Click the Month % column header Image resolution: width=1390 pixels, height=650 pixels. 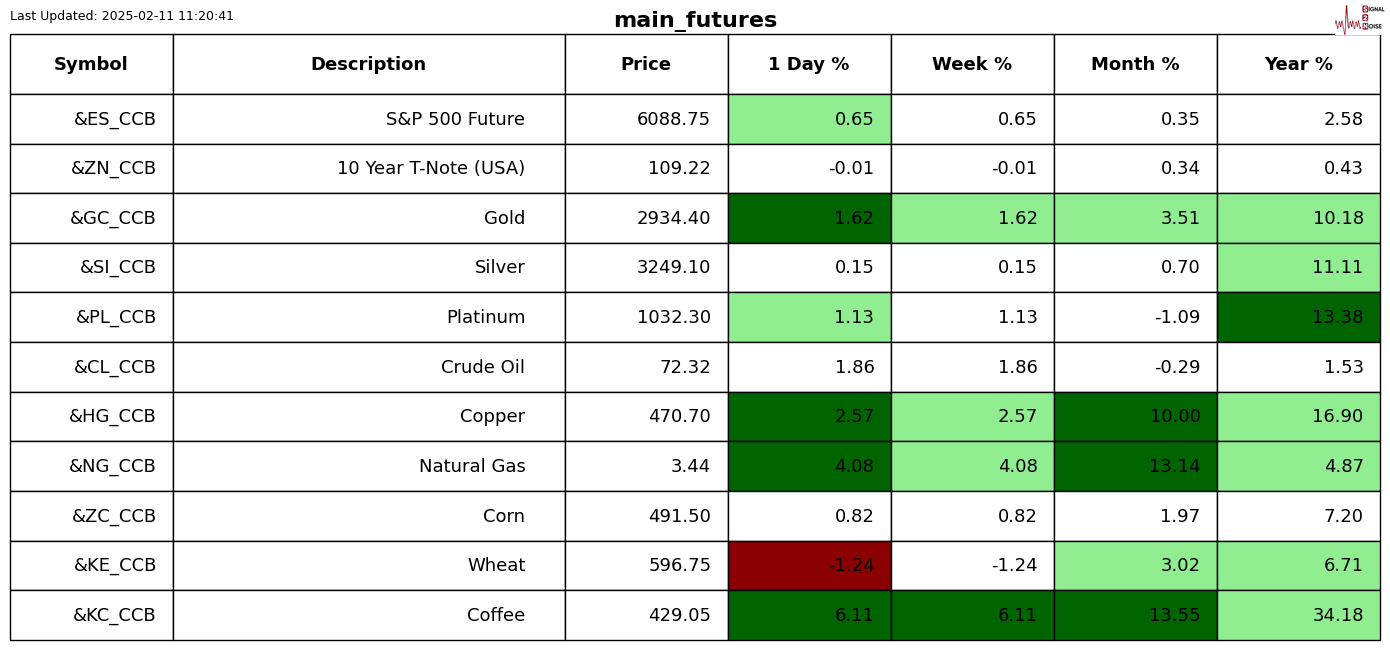pos(1135,65)
